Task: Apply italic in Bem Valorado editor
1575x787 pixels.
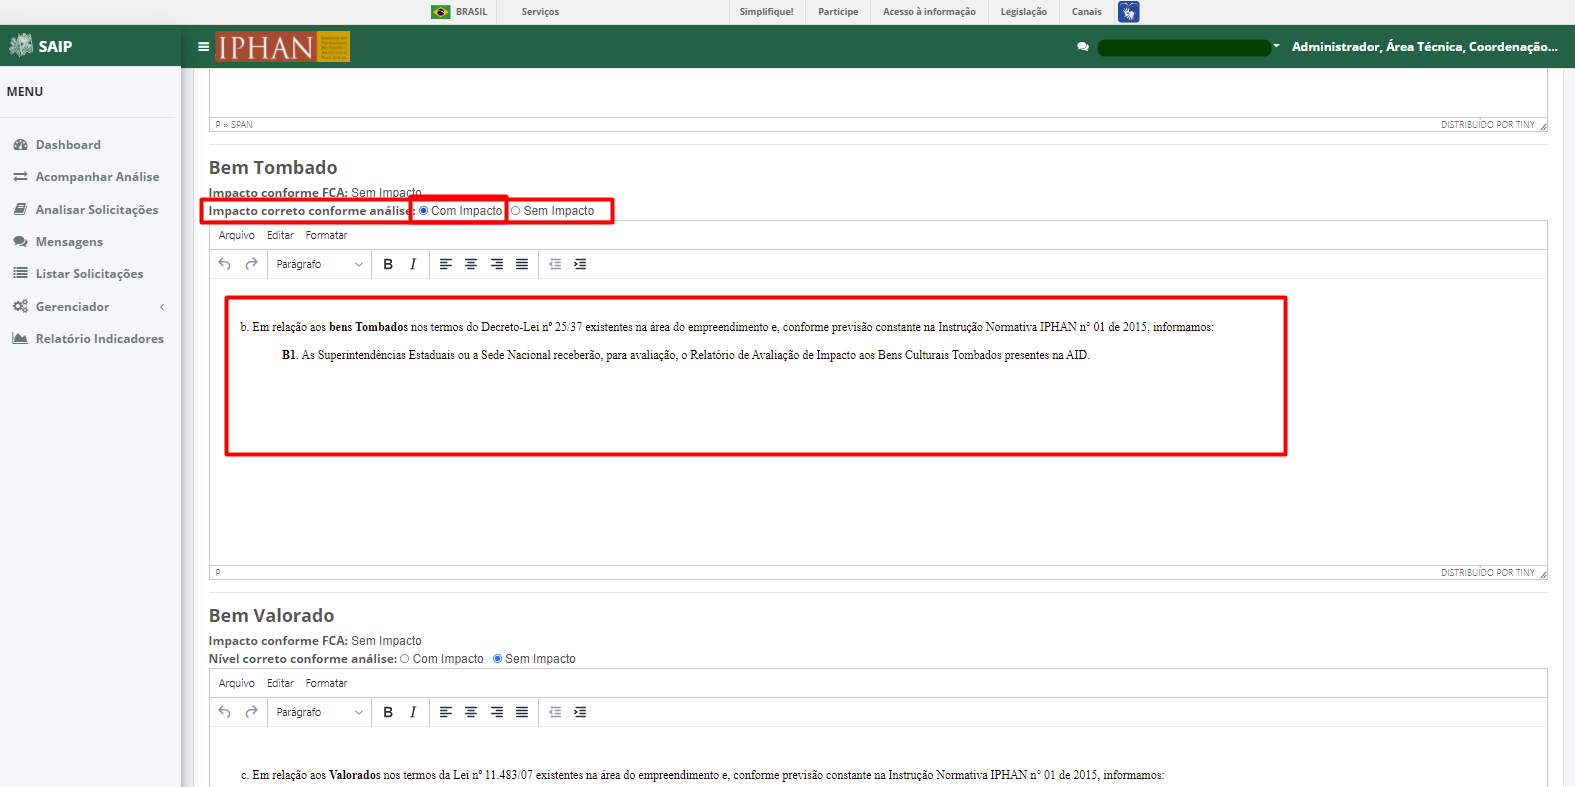Action: (413, 712)
